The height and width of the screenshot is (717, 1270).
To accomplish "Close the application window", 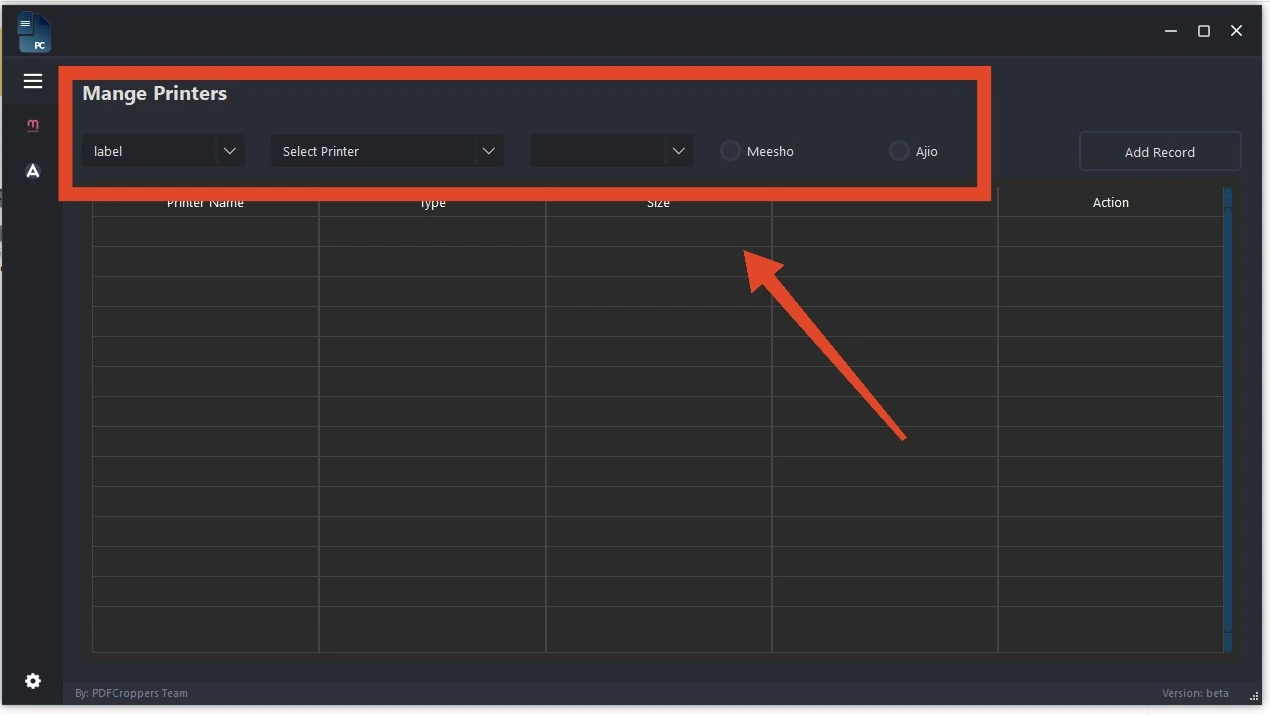I will tap(1237, 31).
